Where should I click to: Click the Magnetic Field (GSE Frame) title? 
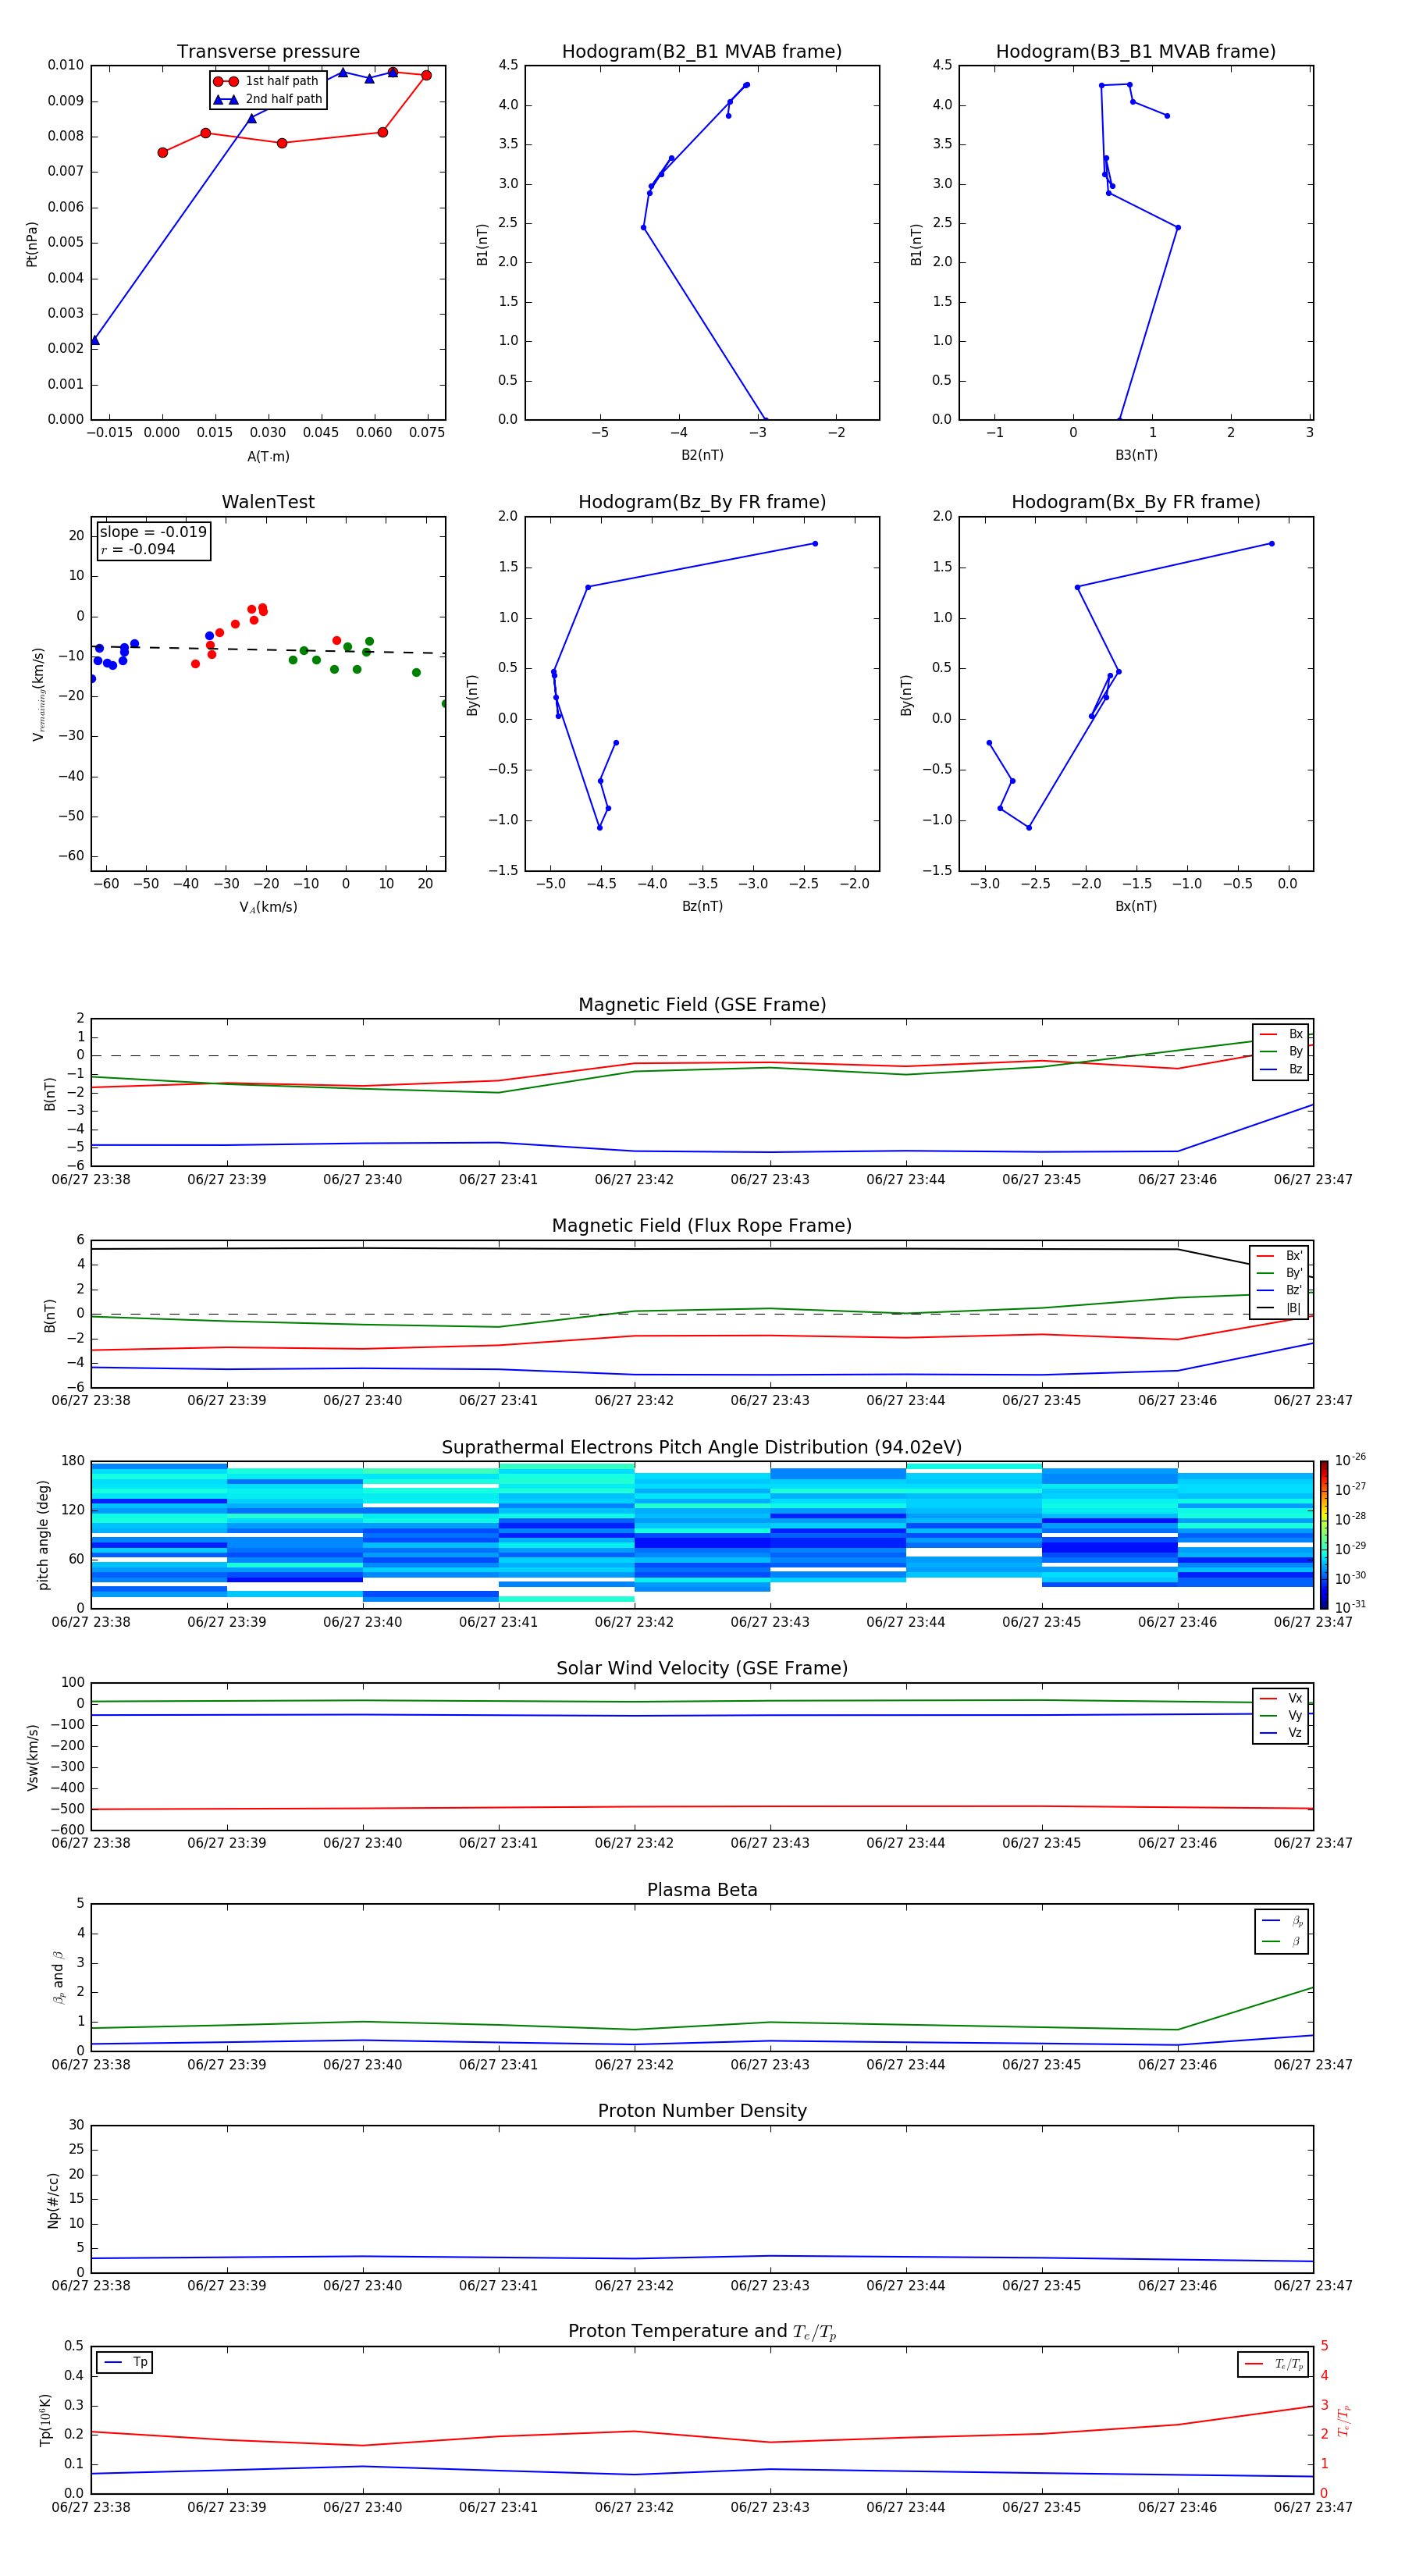(701, 1005)
